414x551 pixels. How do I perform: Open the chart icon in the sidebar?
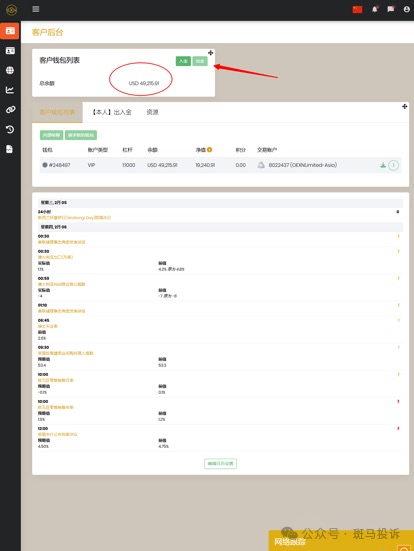pyautogui.click(x=10, y=90)
